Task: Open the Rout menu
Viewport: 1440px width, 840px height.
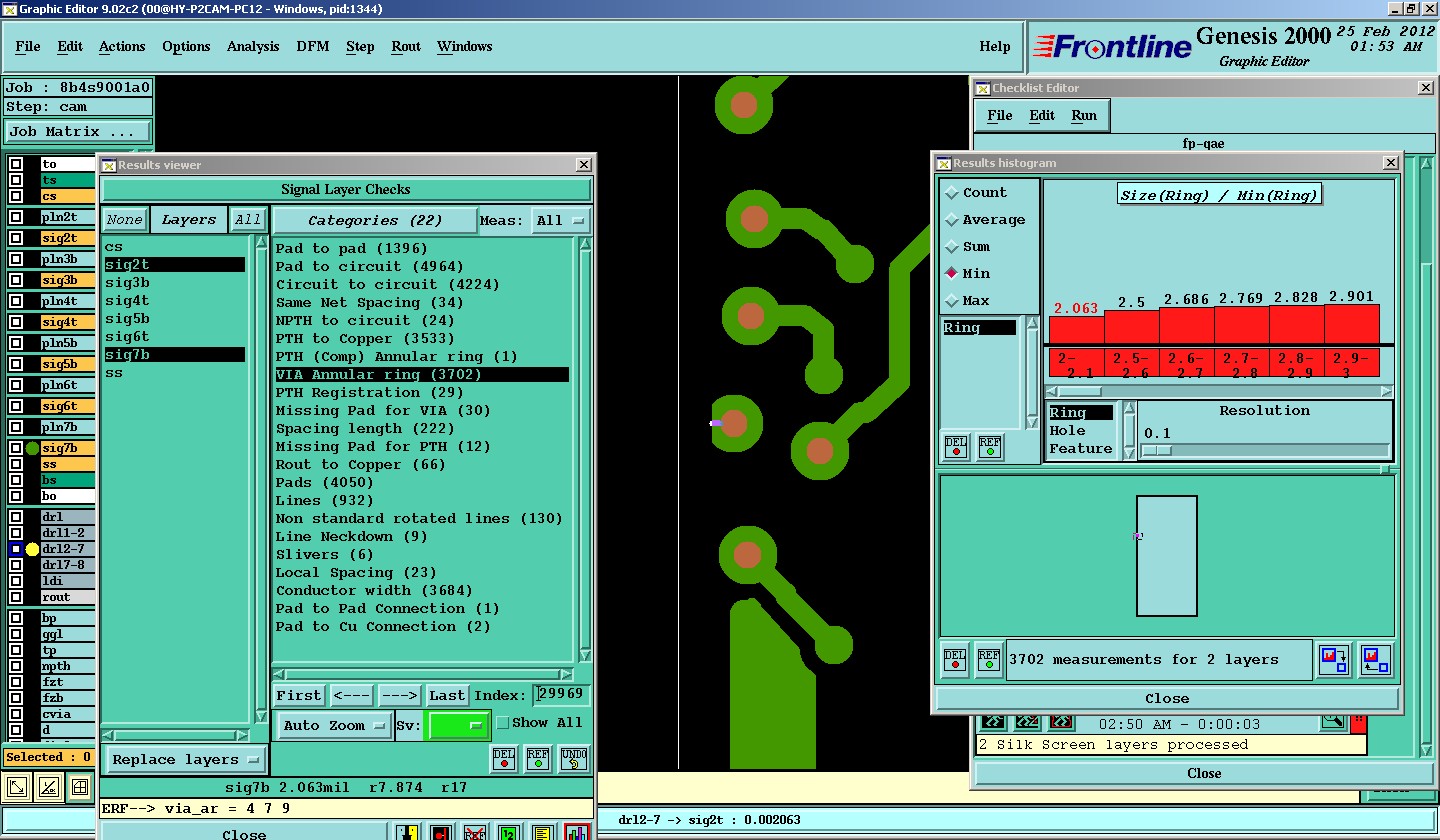Action: tap(406, 46)
